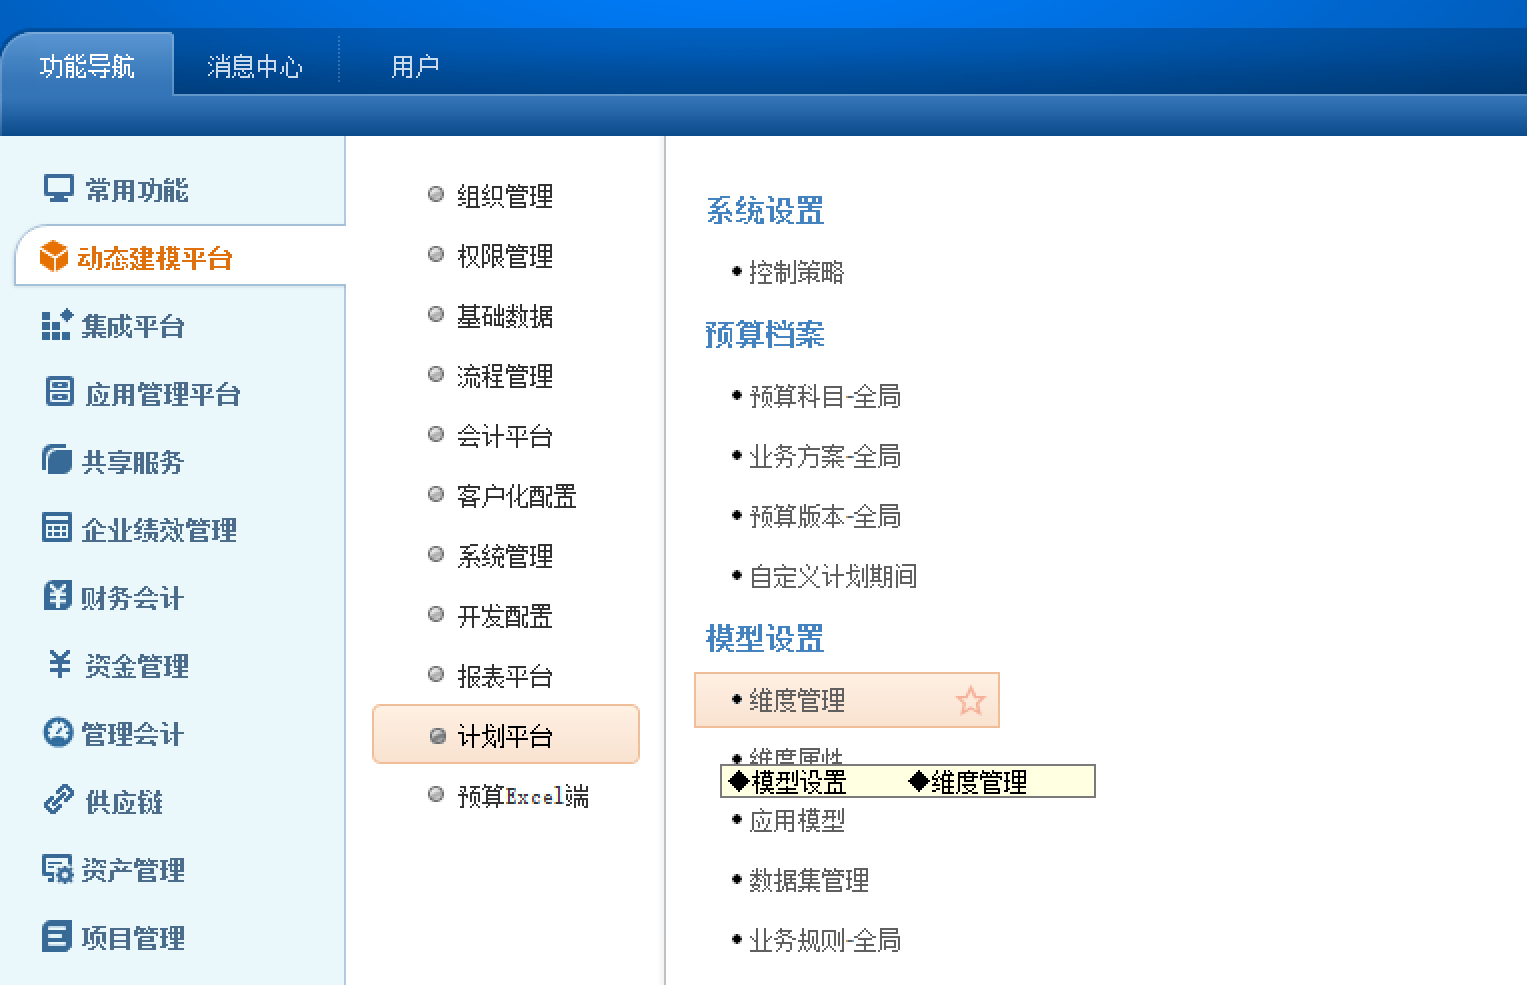Open 业务规则-全局
The width and height of the screenshot is (1527, 985).
[x=825, y=940]
